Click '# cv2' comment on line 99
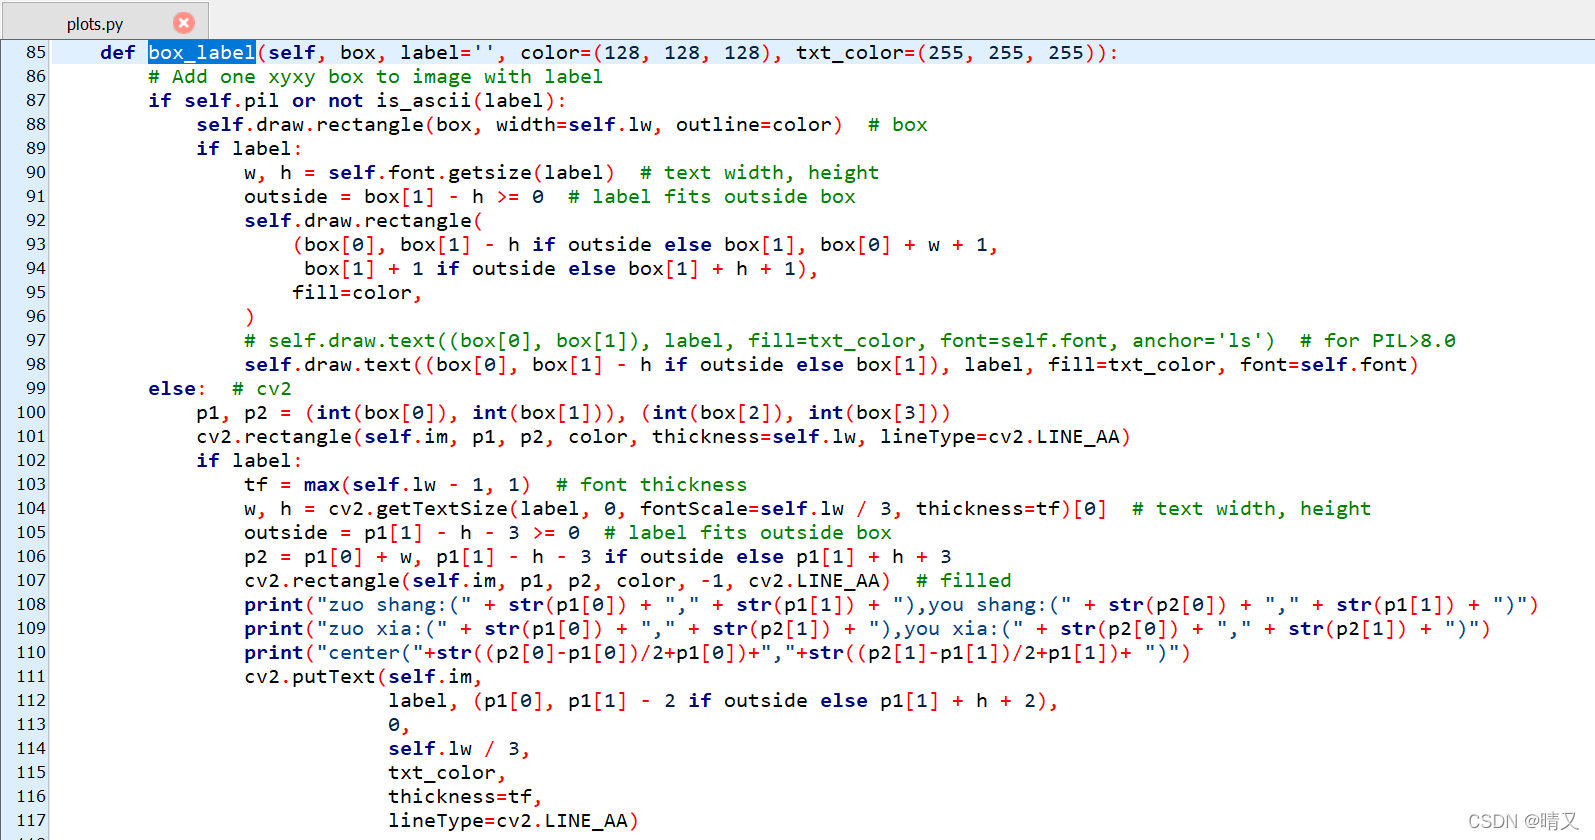1595x840 pixels. tap(262, 389)
